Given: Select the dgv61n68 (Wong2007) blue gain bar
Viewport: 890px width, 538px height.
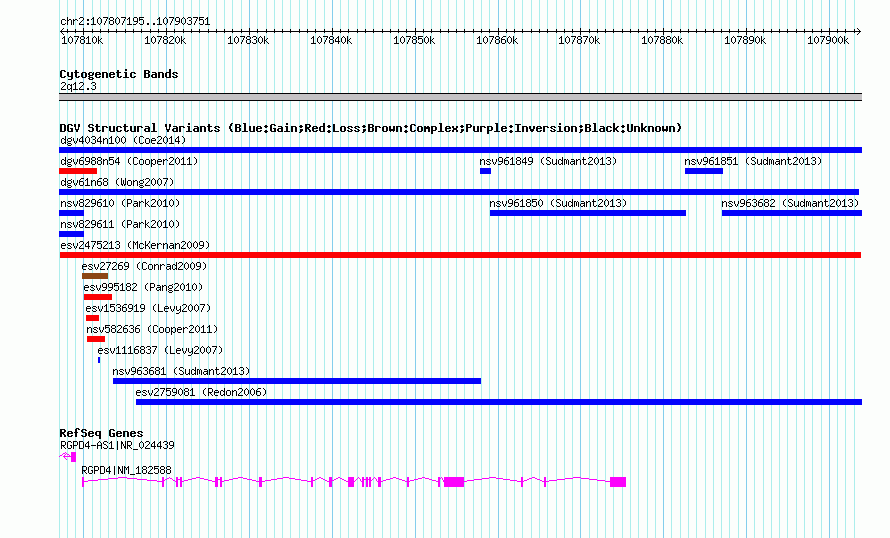Looking at the screenshot, I should tap(459, 192).
